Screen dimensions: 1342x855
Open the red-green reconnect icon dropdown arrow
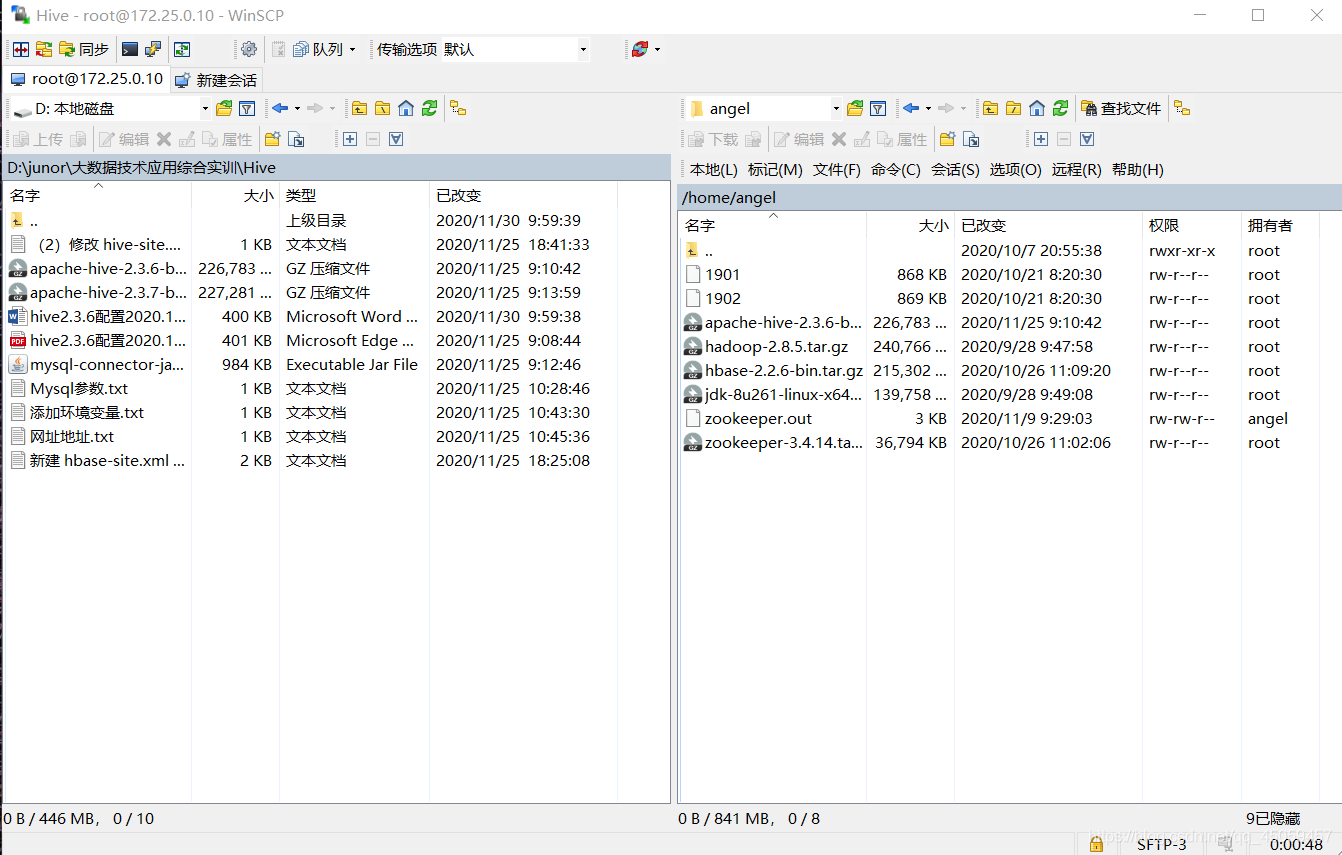[657, 49]
